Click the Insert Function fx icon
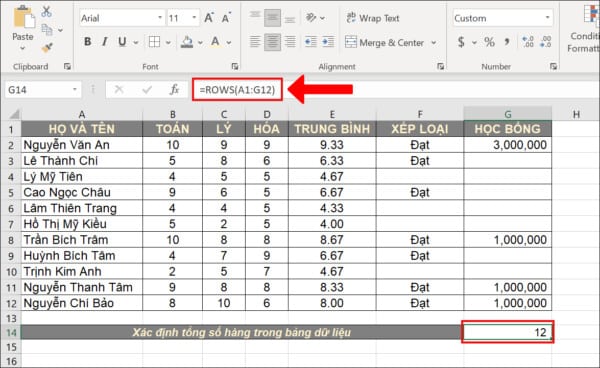 pyautogui.click(x=174, y=90)
